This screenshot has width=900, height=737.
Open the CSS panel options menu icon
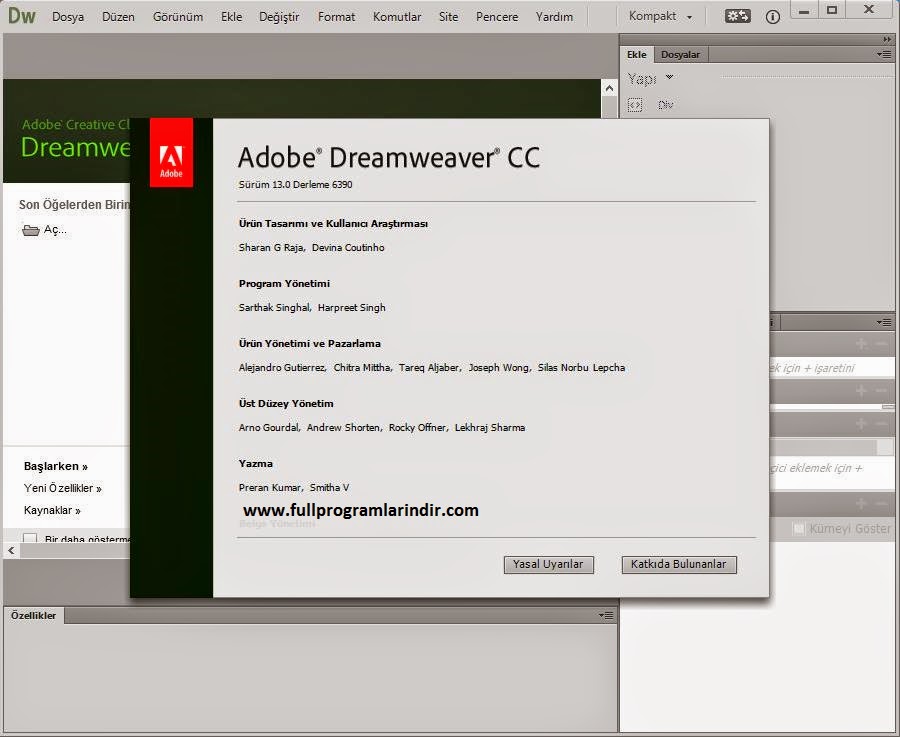coord(884,322)
